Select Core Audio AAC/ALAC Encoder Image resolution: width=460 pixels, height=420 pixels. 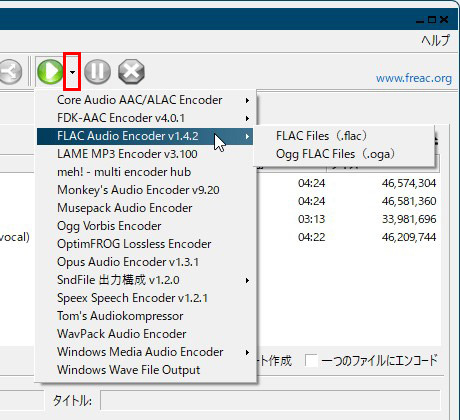coord(145,100)
